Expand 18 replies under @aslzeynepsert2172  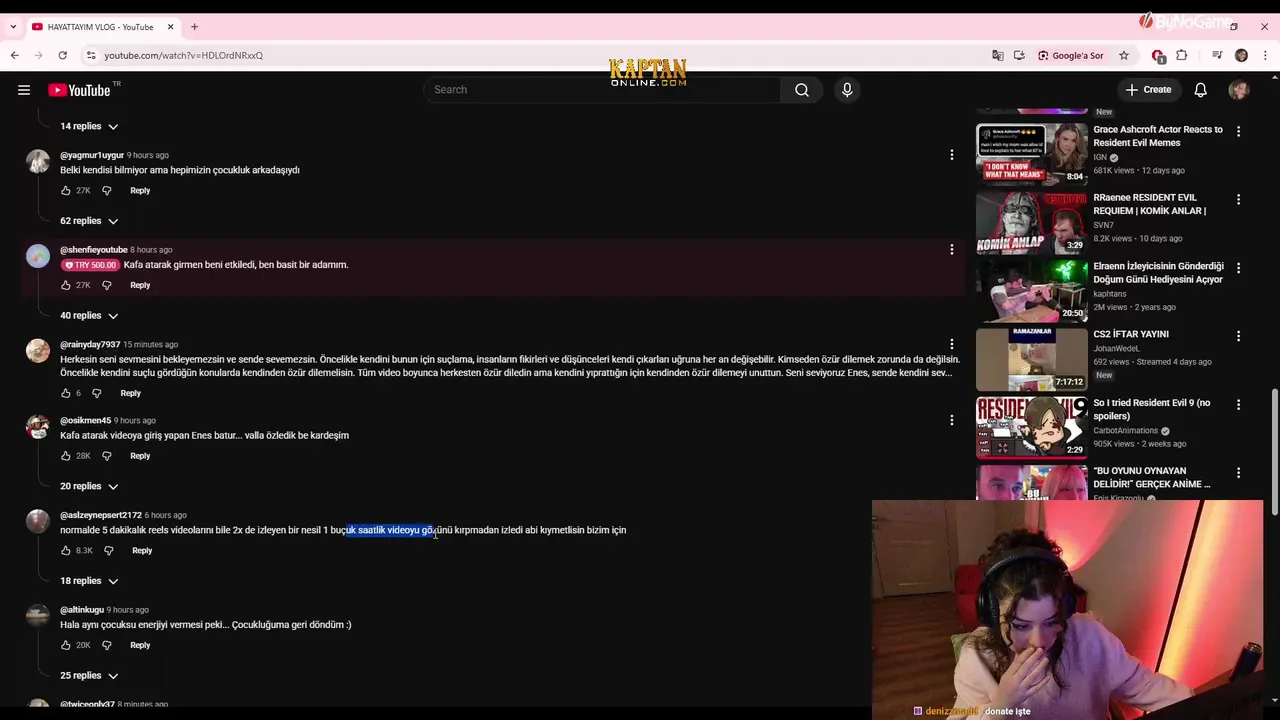pyautogui.click(x=89, y=581)
